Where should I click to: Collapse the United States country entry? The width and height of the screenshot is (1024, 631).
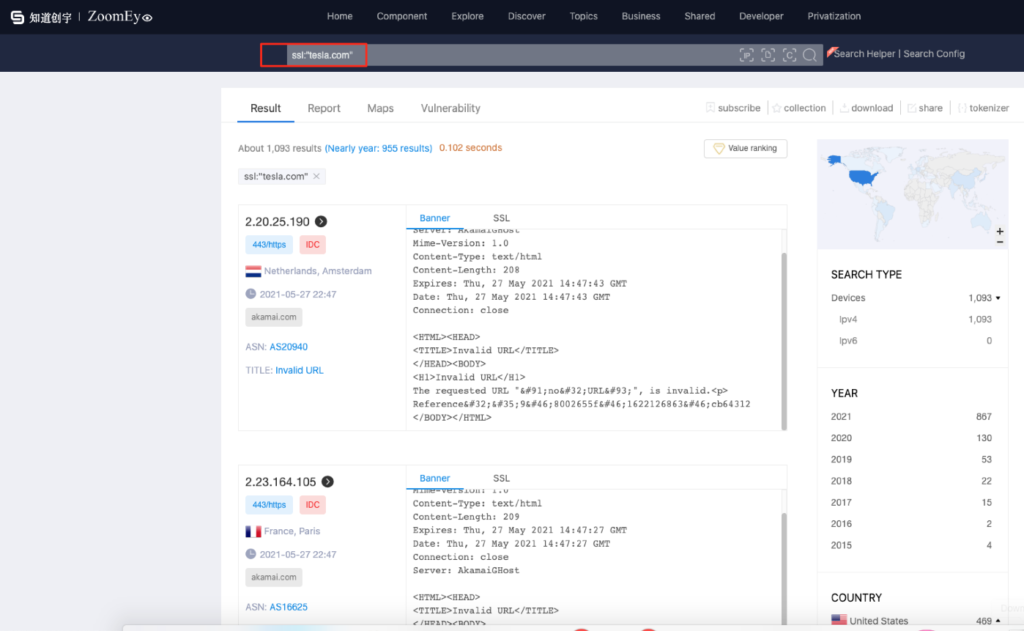click(x=998, y=621)
